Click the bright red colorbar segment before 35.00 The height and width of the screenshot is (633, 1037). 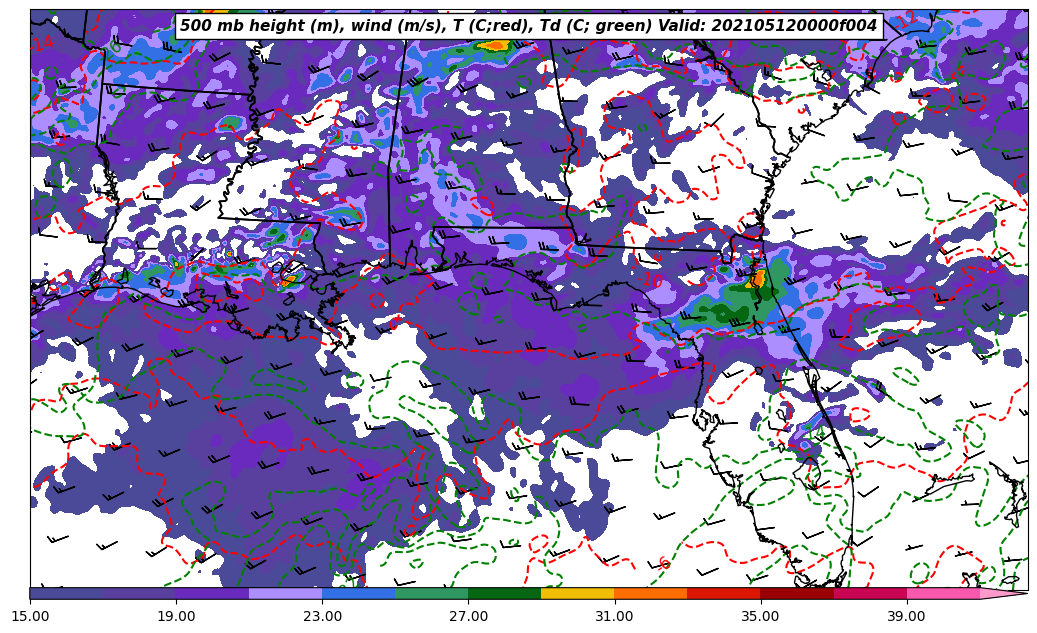[723, 593]
